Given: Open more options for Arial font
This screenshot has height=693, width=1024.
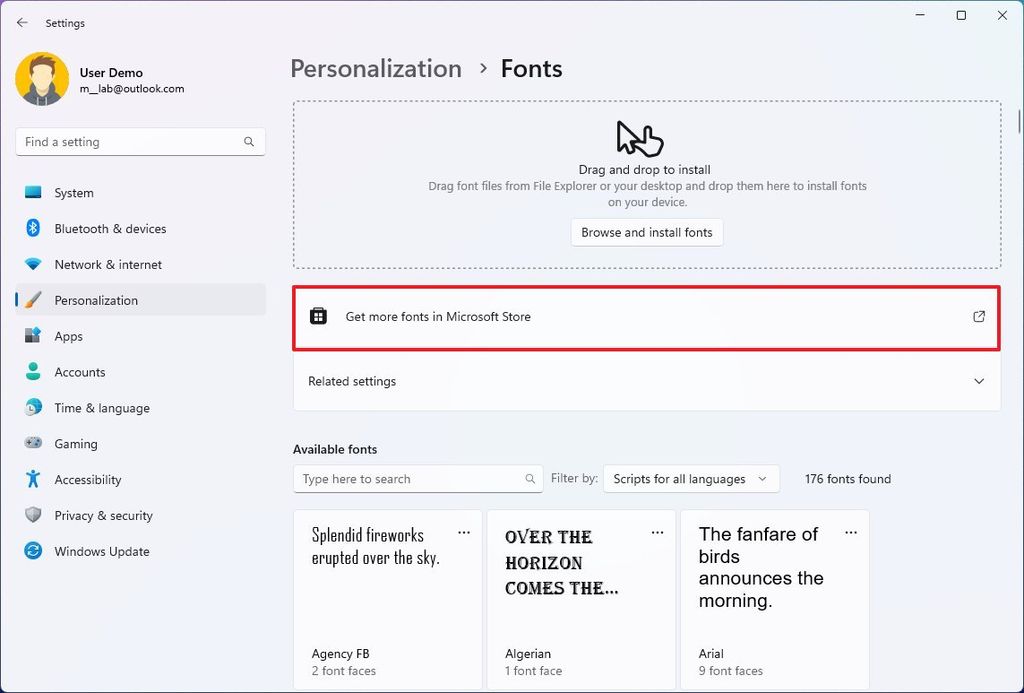Looking at the screenshot, I should tap(851, 533).
